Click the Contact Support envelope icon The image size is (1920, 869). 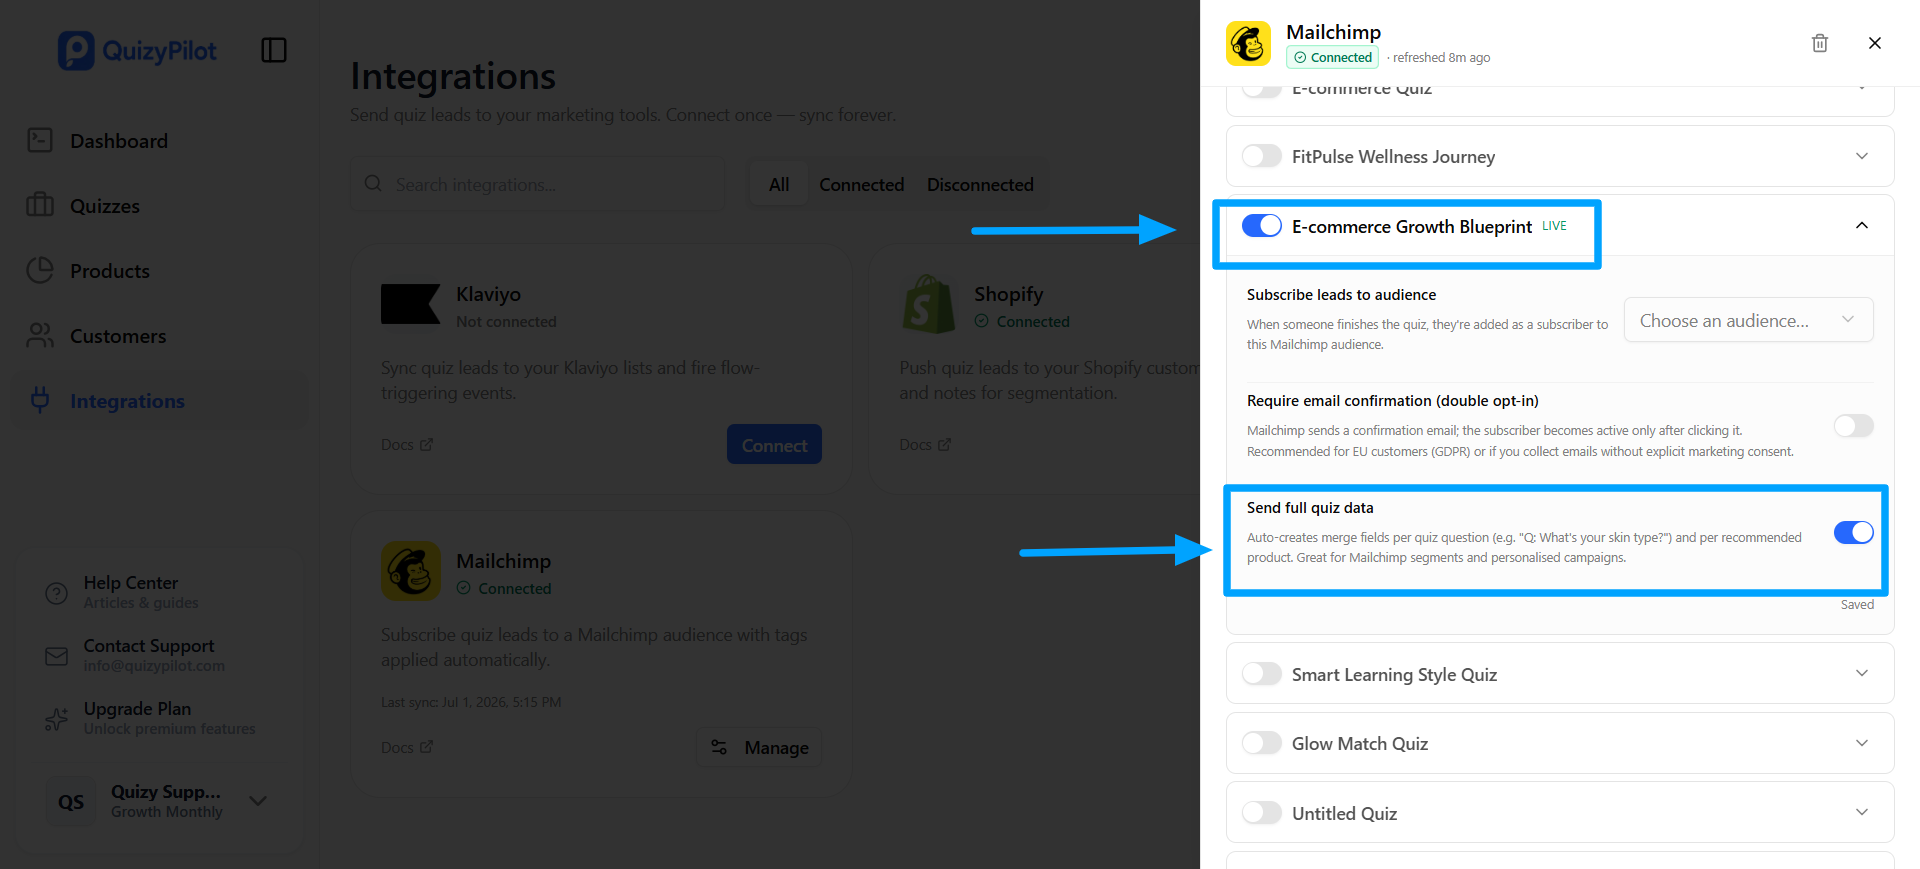pos(57,656)
